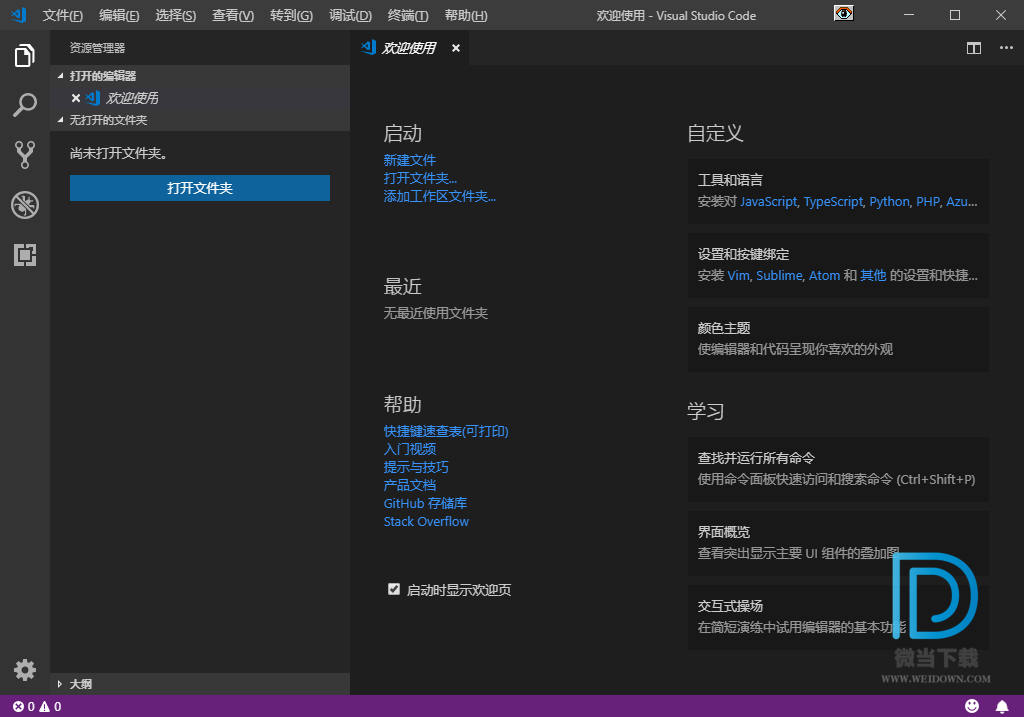Close 欢迎使用 in the open editors list
Screen dimensions: 1024x717
click(x=76, y=98)
